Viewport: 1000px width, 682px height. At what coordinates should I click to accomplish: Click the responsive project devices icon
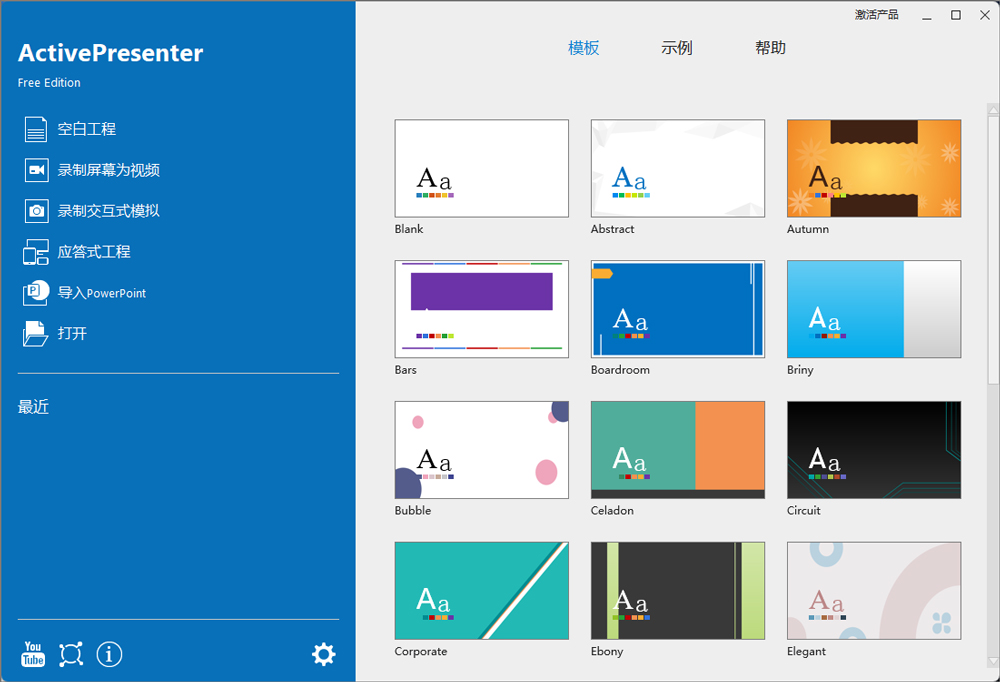(x=36, y=252)
